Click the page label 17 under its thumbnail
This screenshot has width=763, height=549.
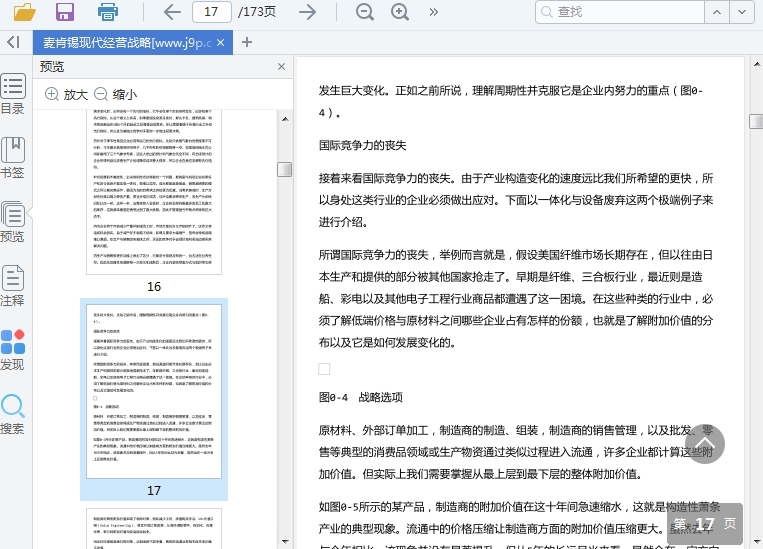(154, 491)
